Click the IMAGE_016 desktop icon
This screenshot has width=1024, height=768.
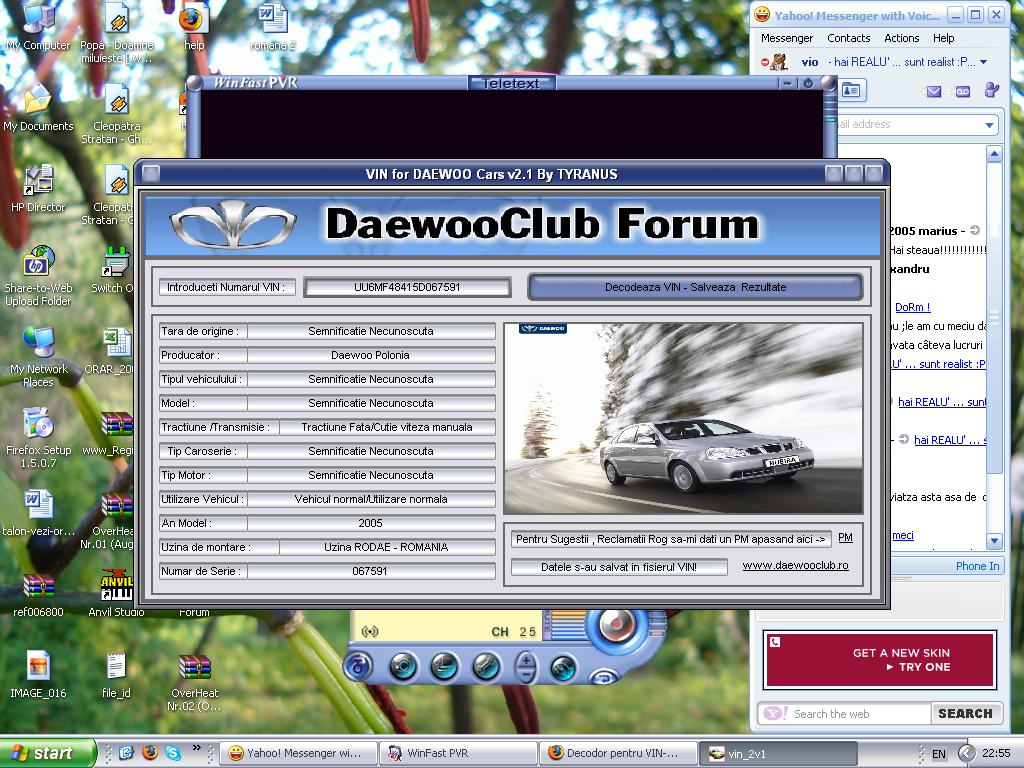coord(38,675)
